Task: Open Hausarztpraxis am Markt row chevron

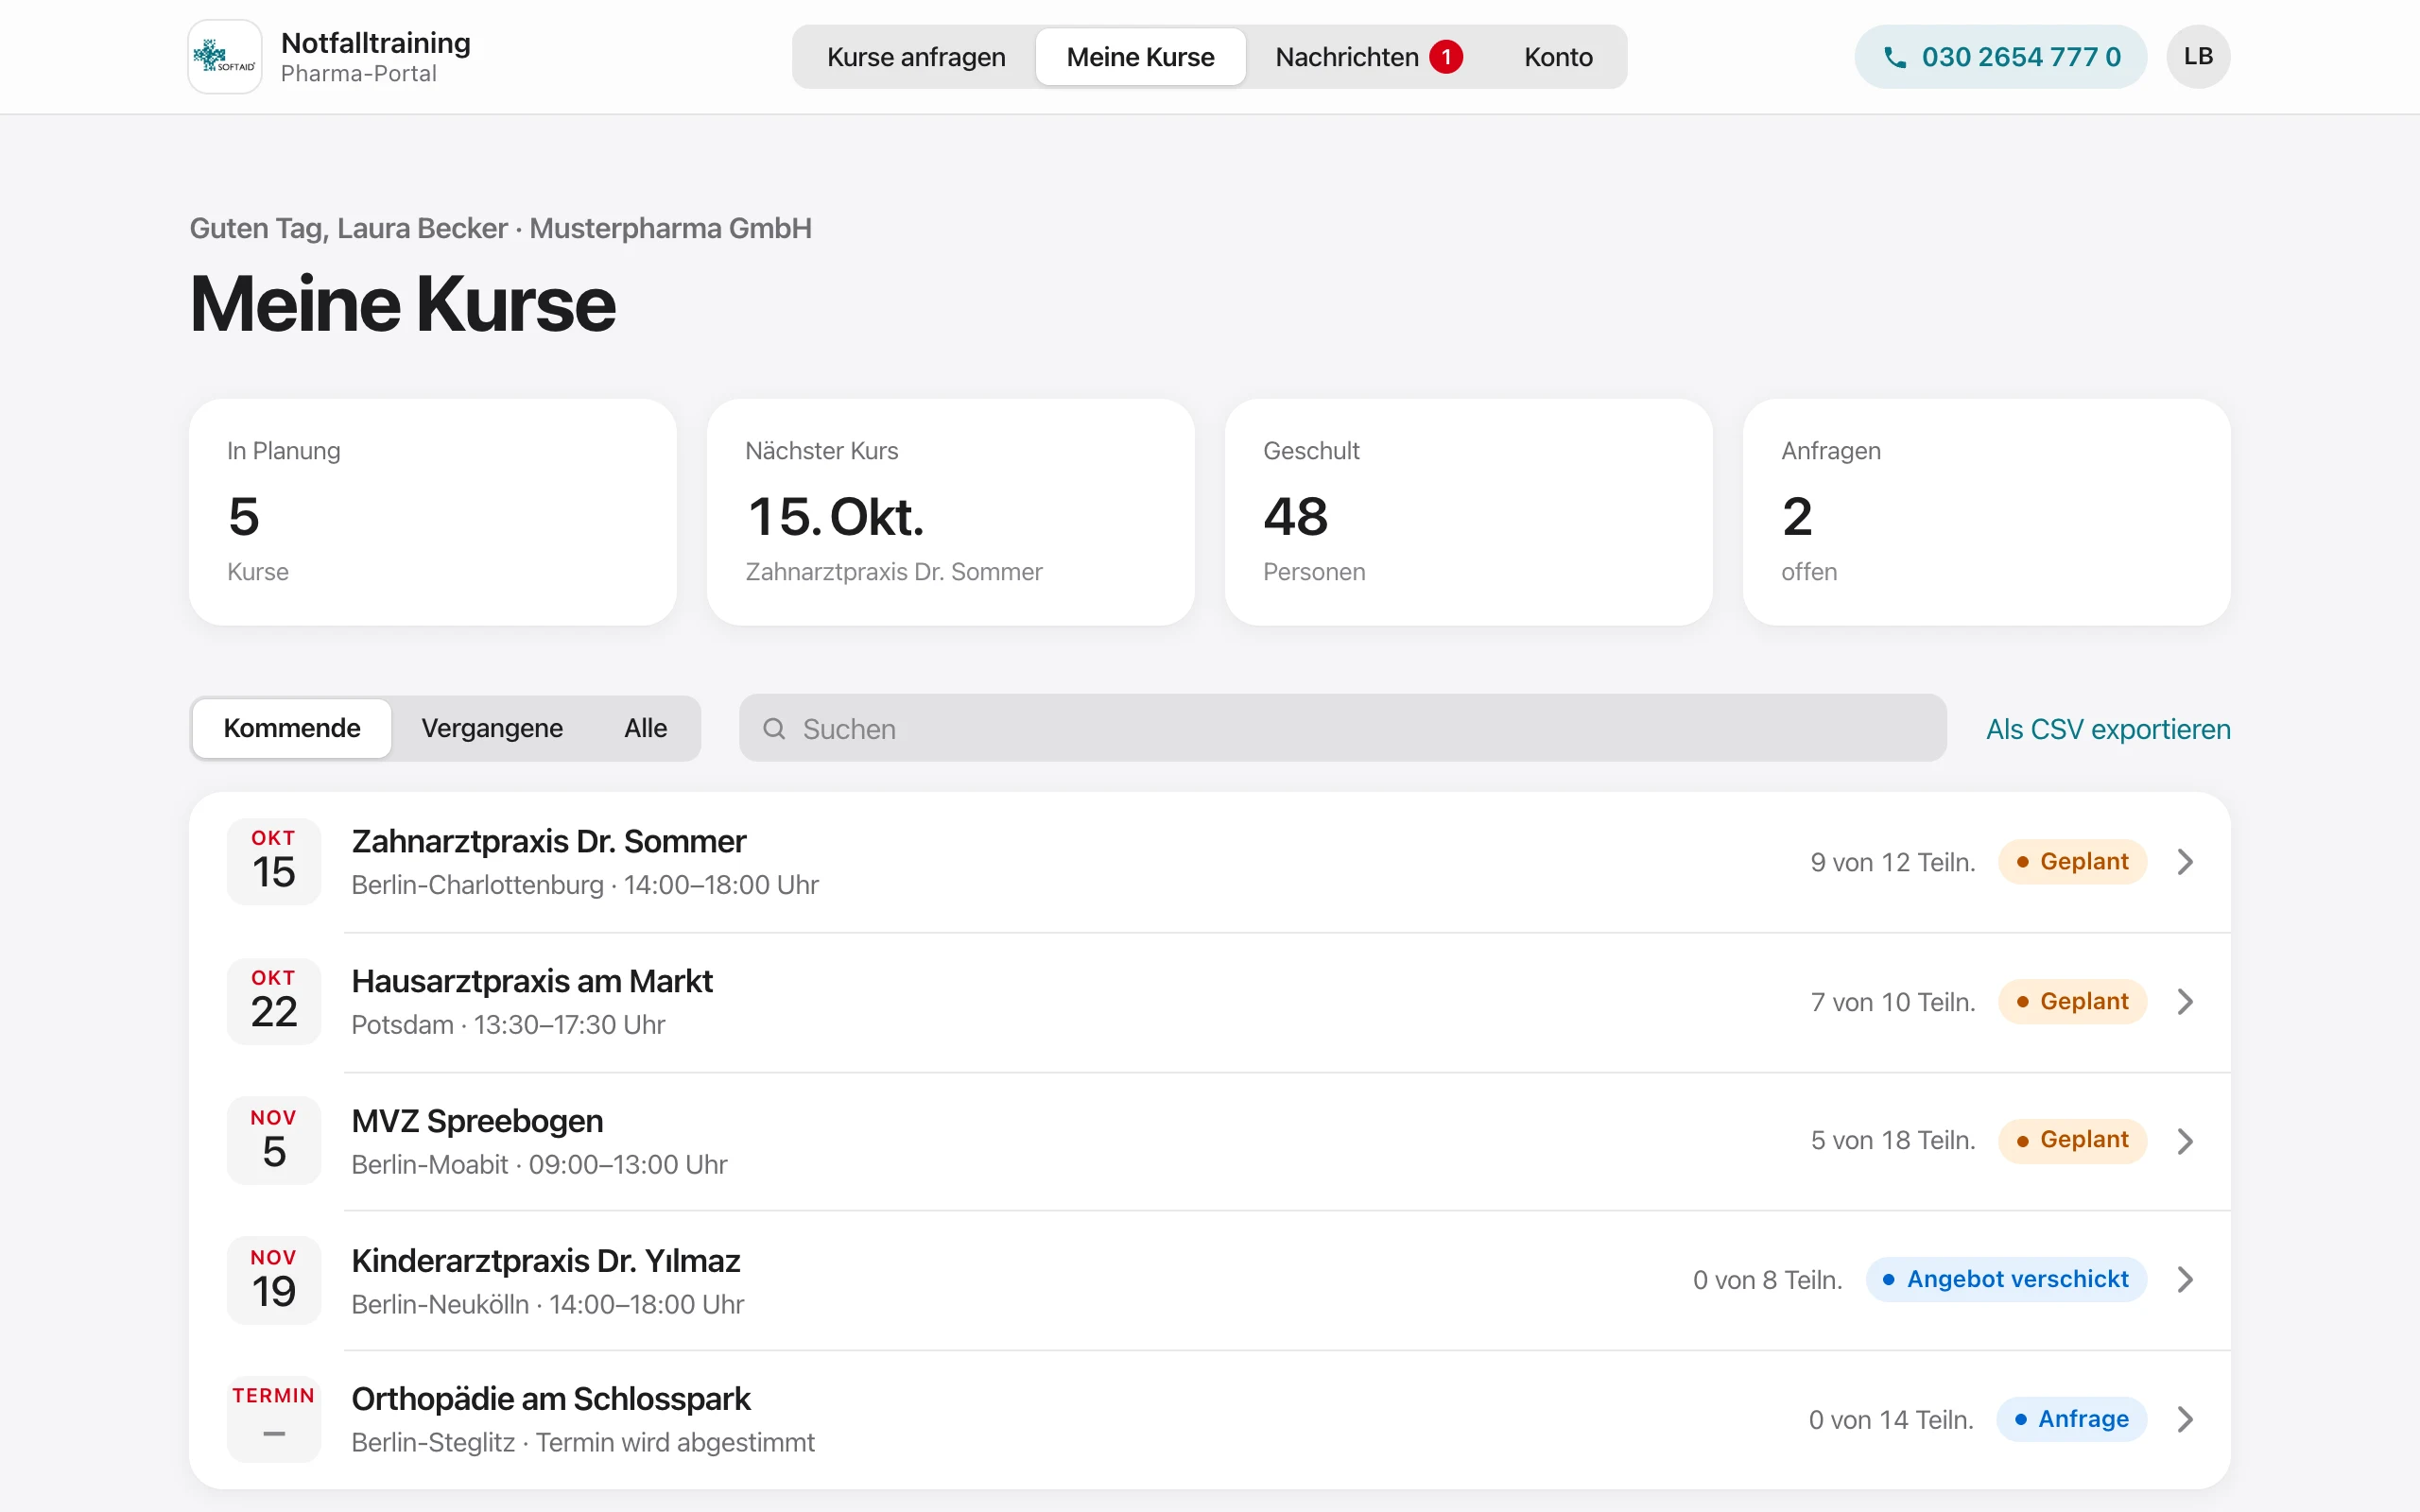Action: (x=2185, y=1002)
